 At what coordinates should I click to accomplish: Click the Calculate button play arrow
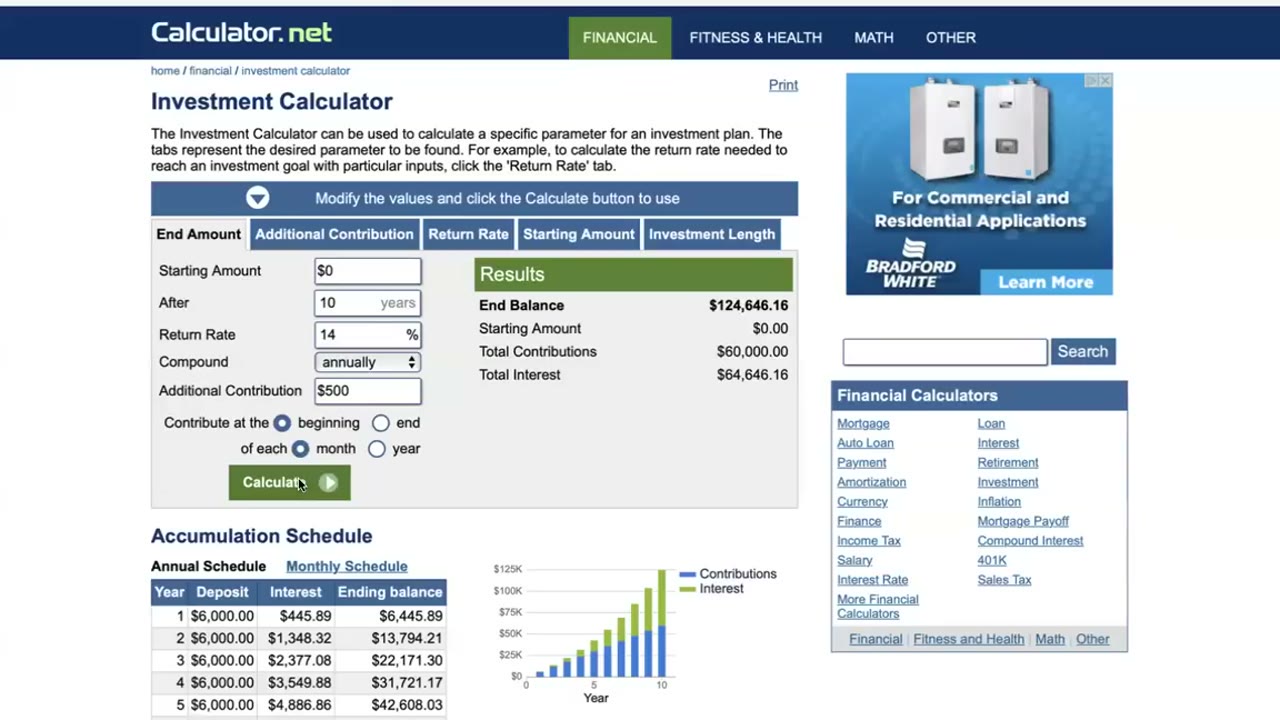tap(328, 483)
